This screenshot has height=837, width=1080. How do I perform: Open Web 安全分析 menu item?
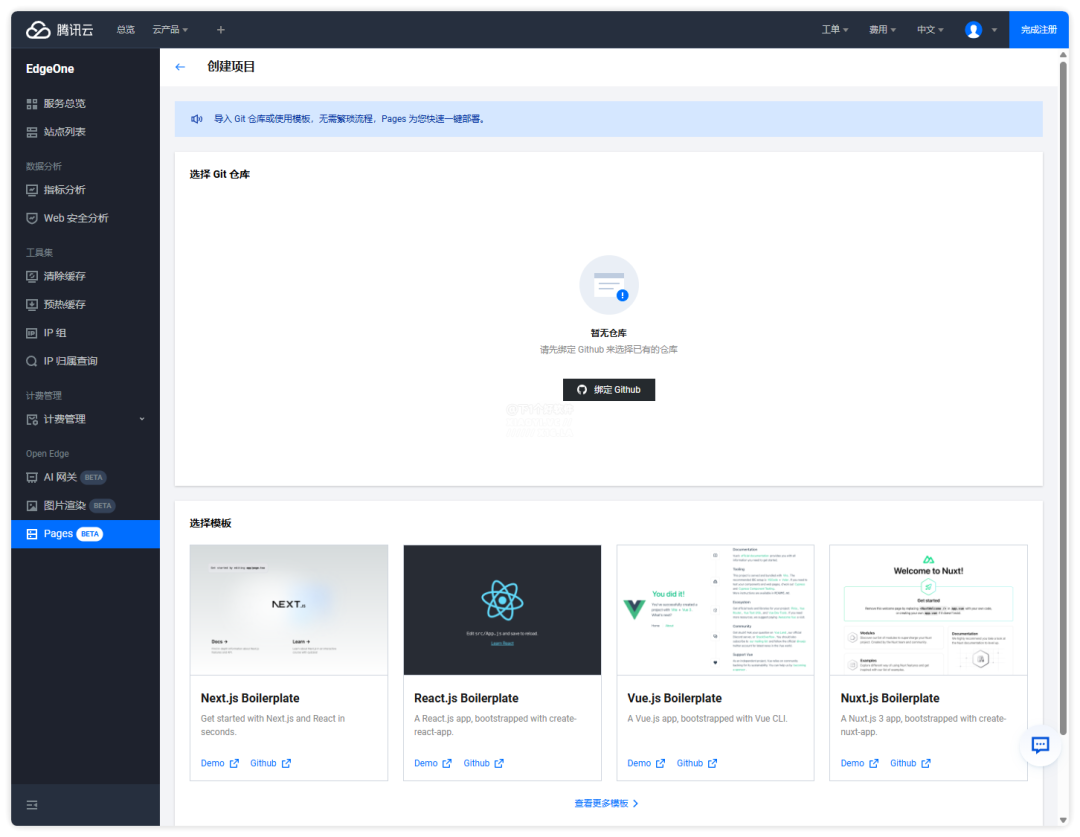tap(85, 218)
